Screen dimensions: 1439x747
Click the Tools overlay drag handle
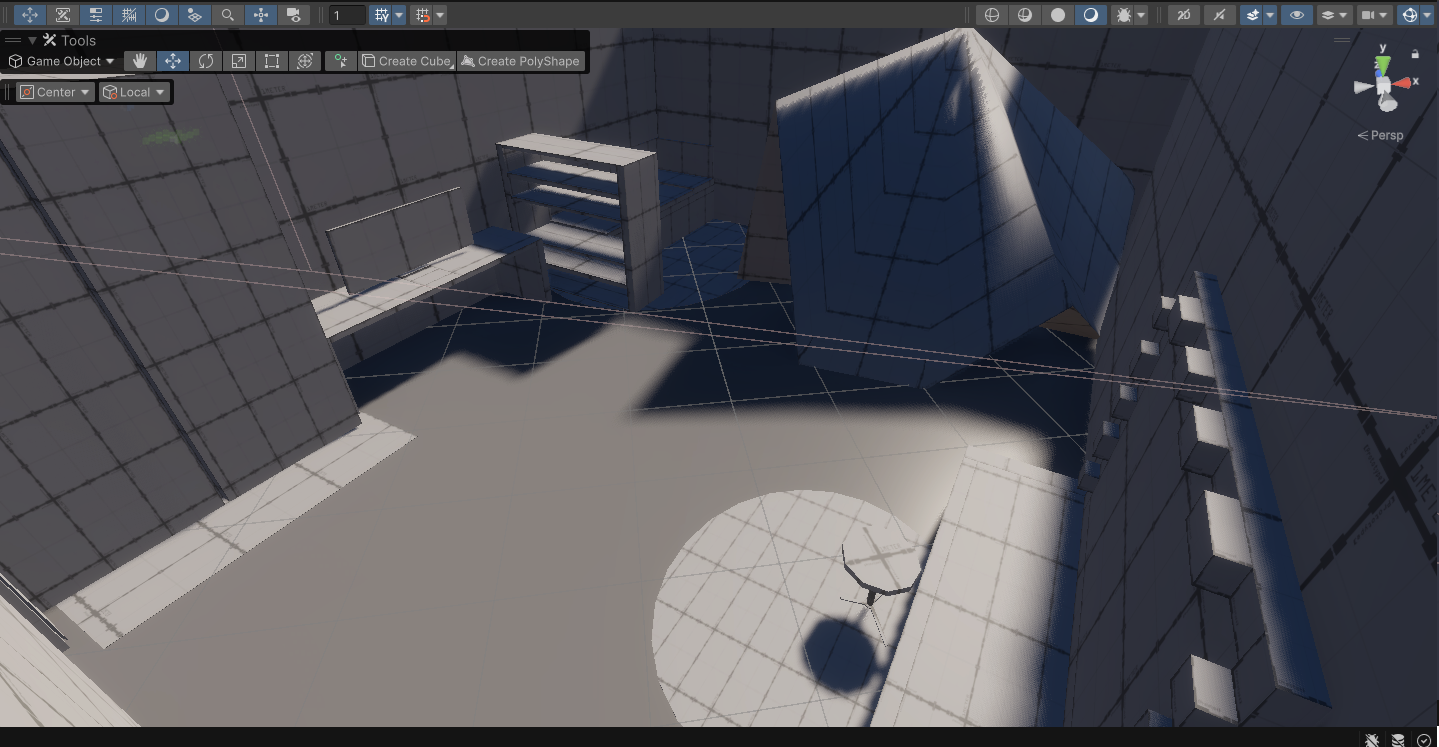[x=13, y=40]
